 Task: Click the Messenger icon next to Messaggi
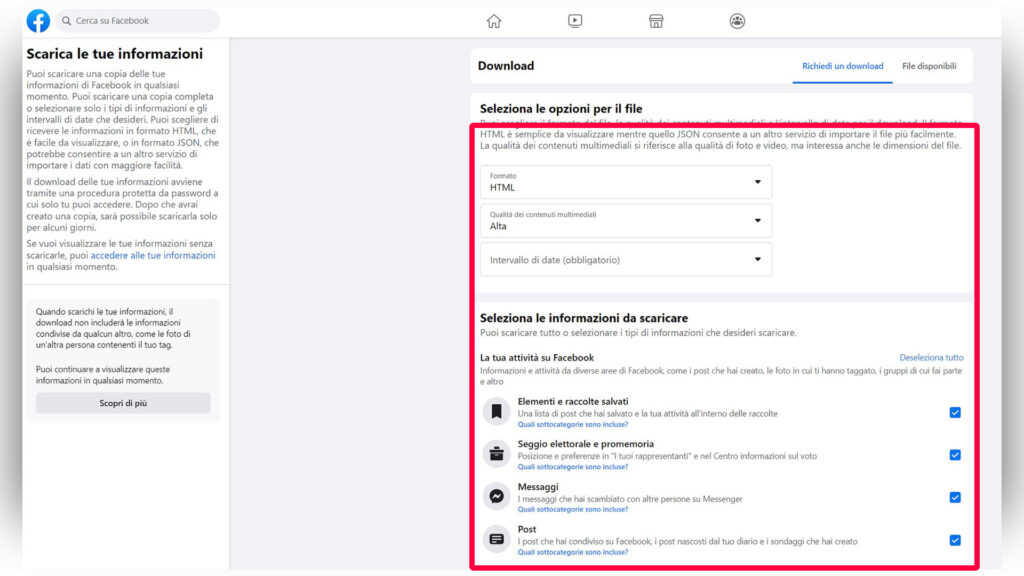[x=496, y=494]
